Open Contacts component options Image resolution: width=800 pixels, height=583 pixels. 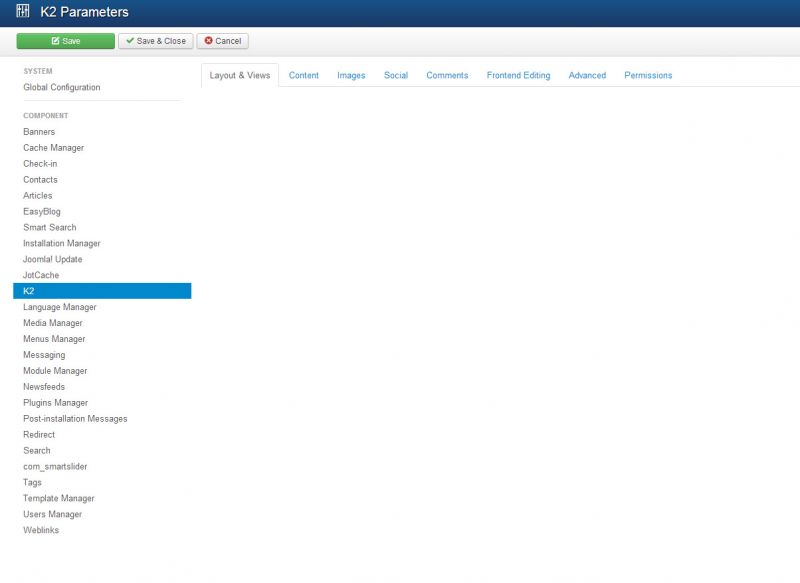coord(40,180)
